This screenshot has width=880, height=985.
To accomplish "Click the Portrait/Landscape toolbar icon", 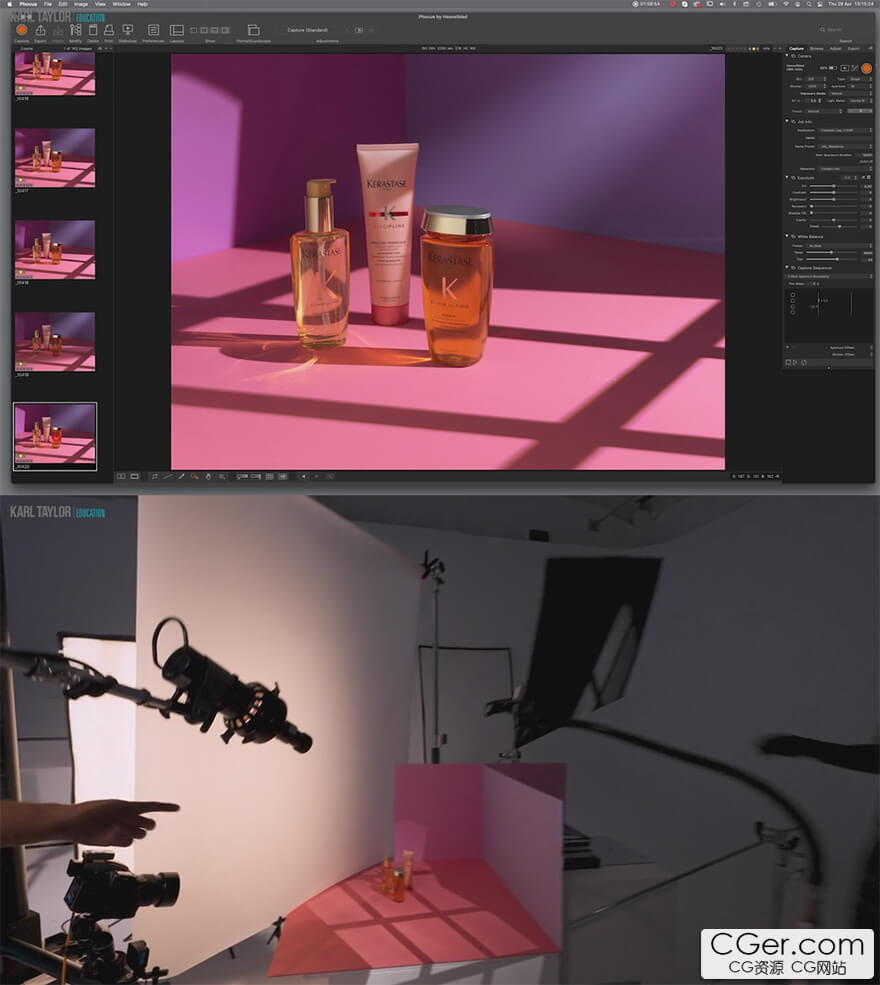I will coord(253,30).
